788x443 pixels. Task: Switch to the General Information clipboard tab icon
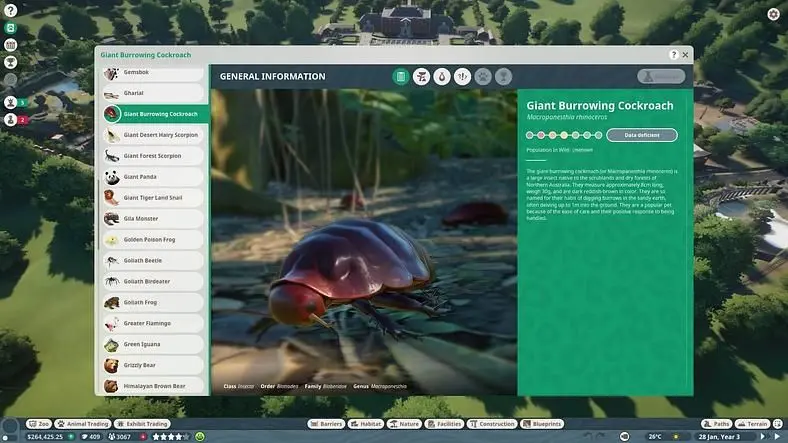[401, 76]
